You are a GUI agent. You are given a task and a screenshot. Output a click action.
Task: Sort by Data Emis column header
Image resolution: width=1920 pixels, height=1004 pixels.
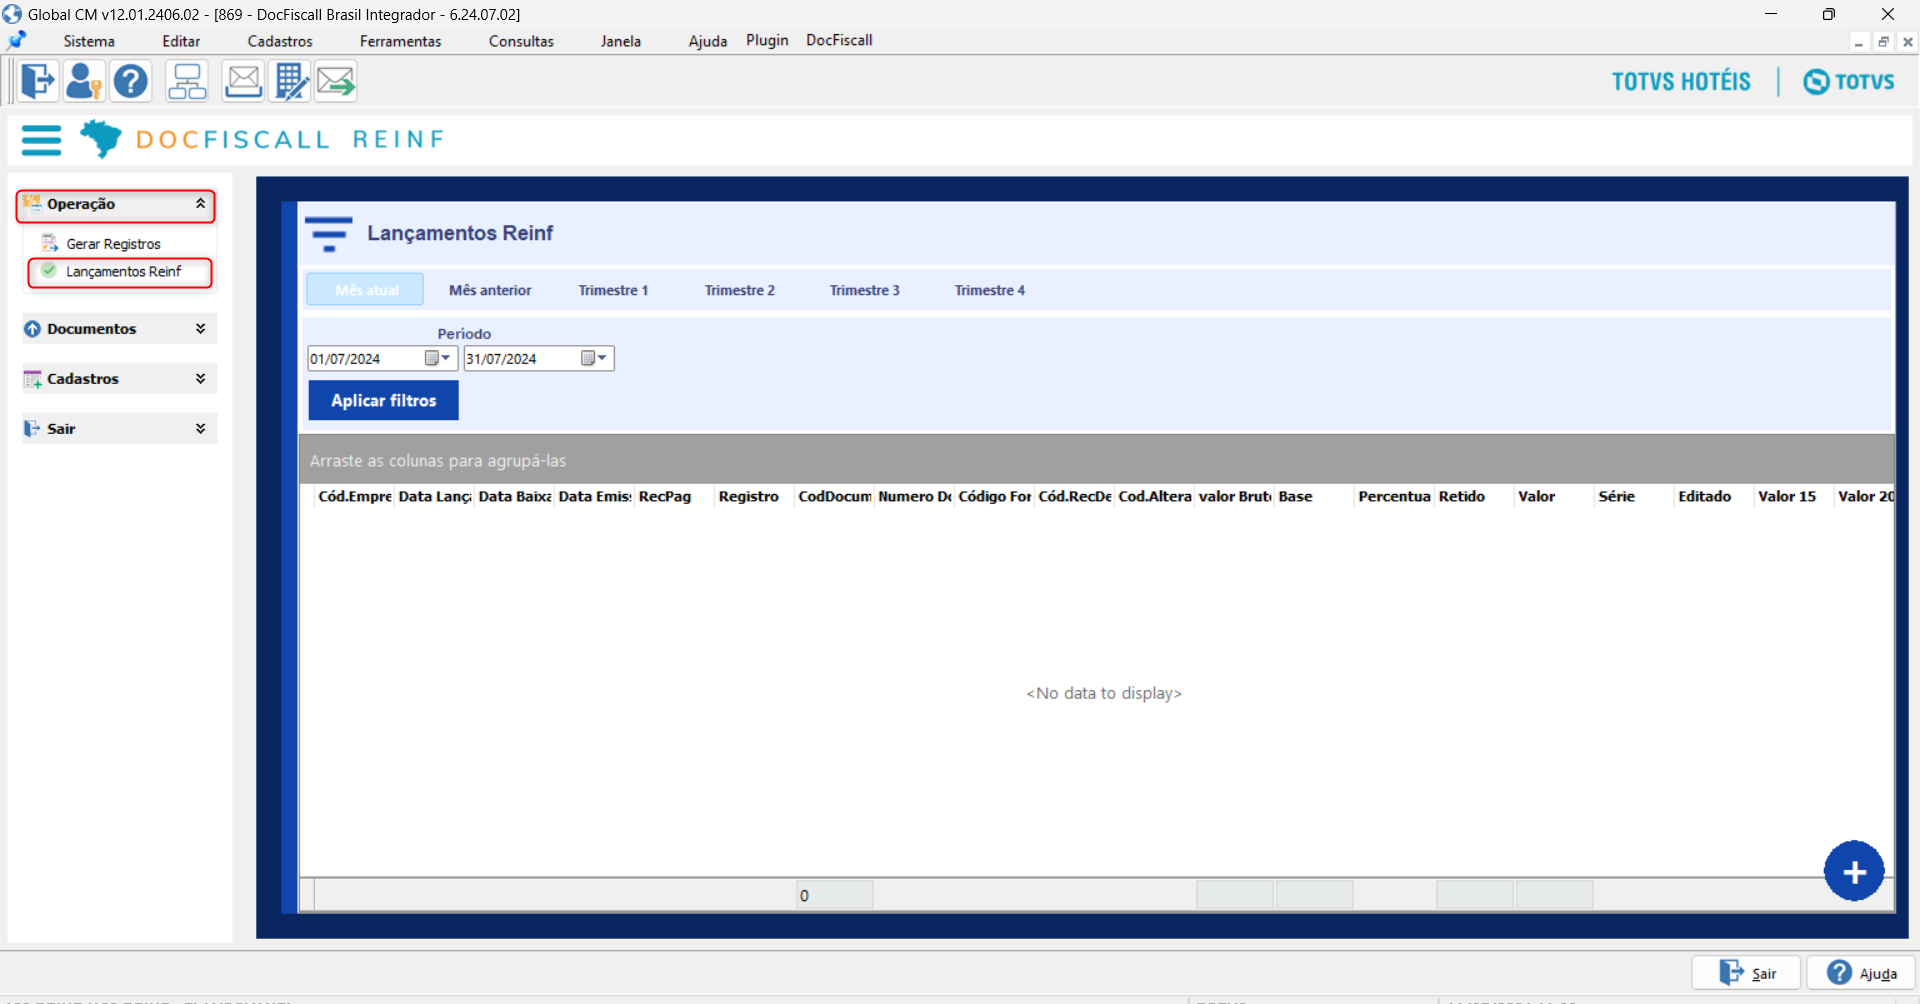(594, 496)
